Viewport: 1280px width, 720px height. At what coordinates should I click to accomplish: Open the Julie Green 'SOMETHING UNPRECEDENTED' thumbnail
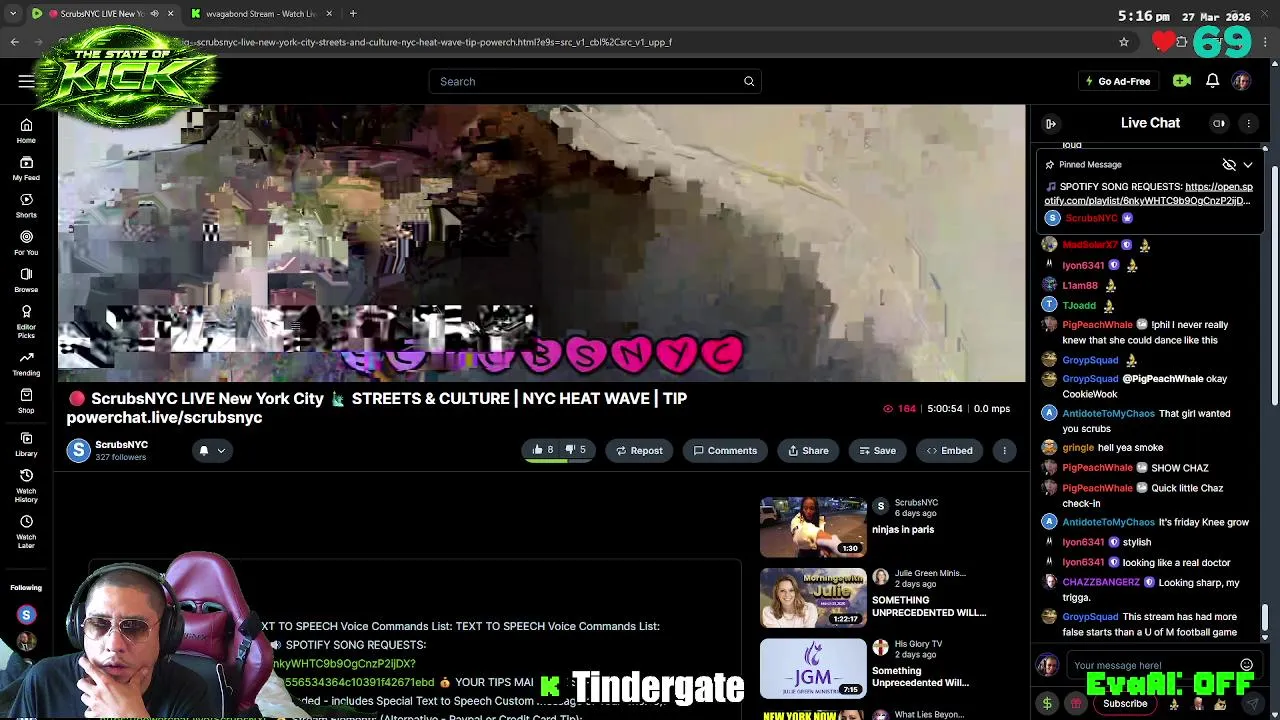(813, 598)
